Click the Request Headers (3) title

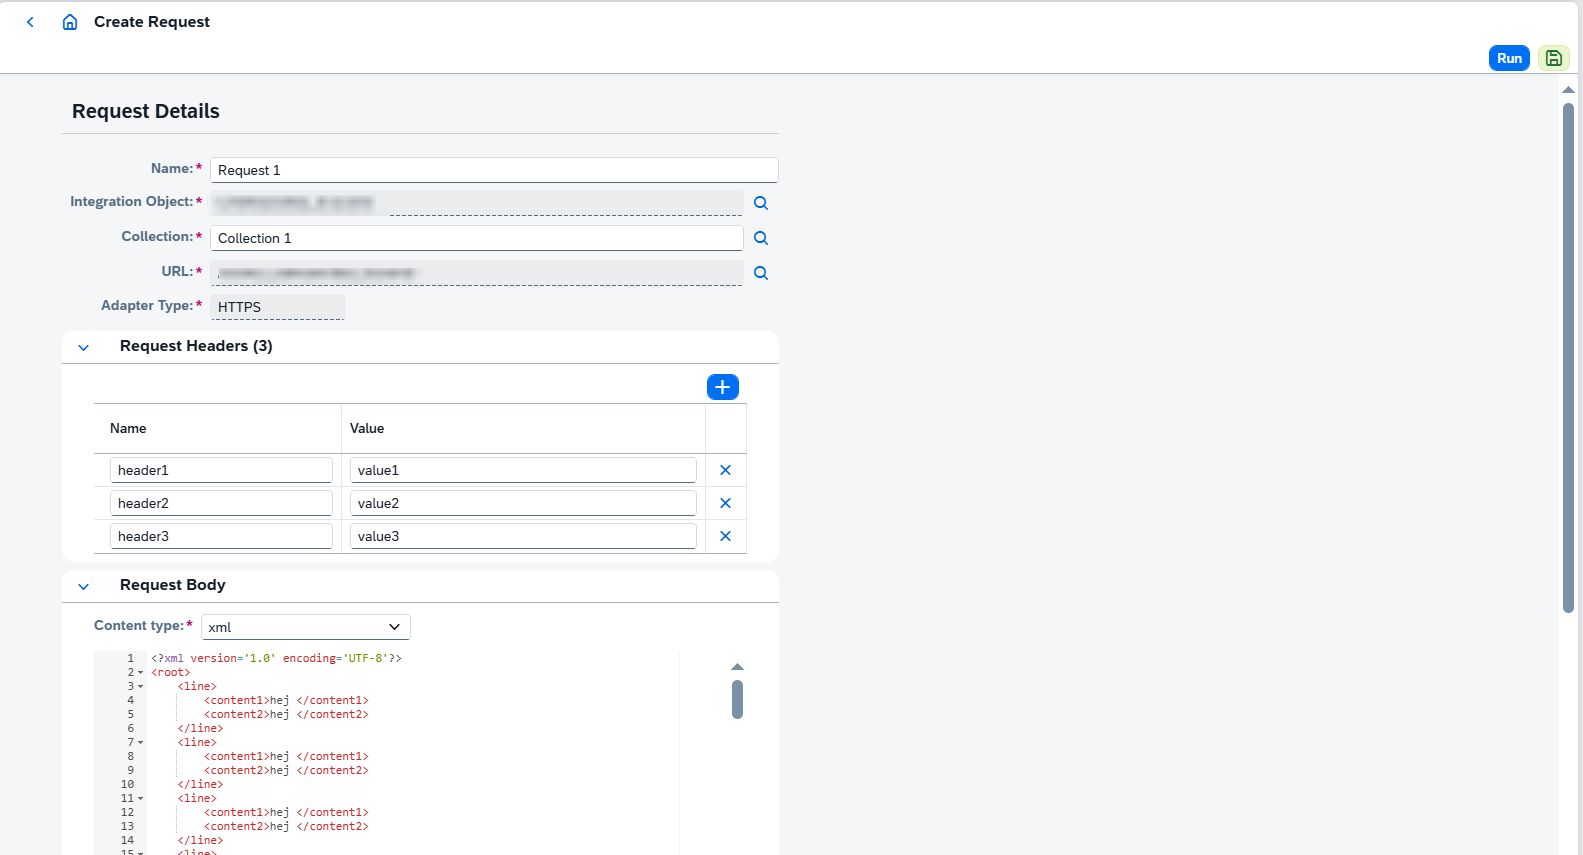tap(196, 346)
